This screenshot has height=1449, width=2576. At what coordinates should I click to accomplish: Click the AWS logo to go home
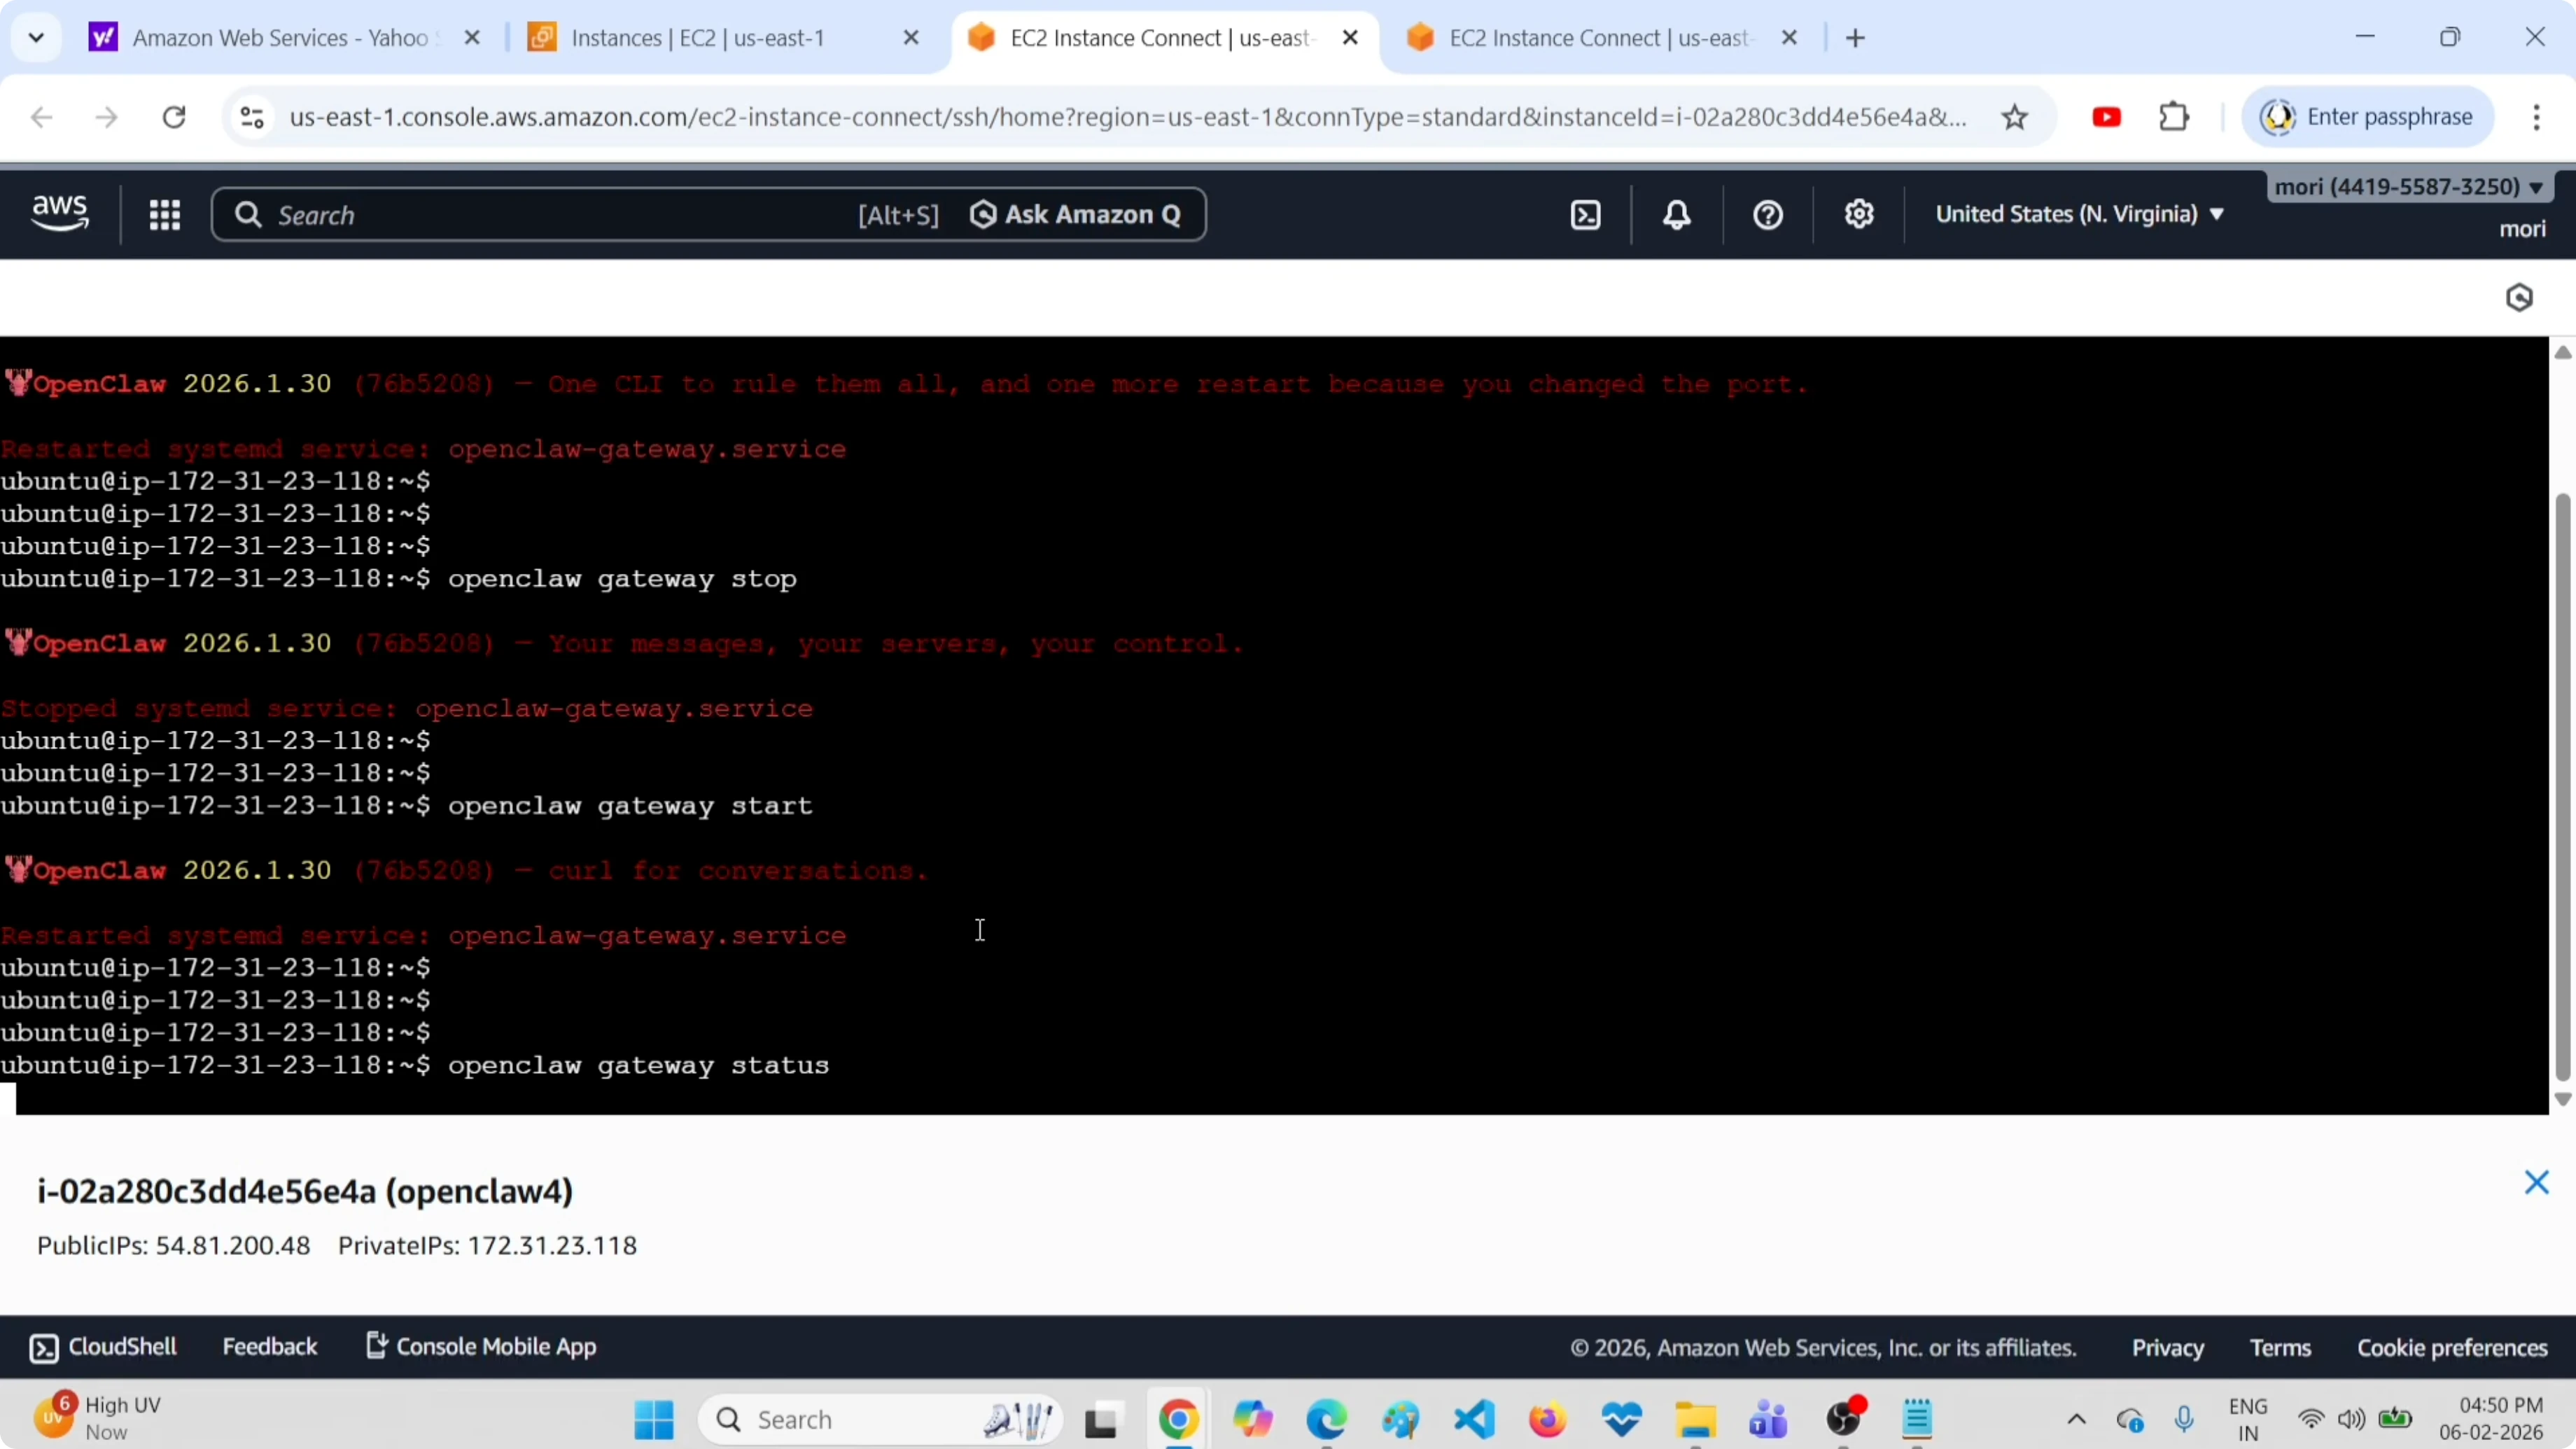click(60, 213)
